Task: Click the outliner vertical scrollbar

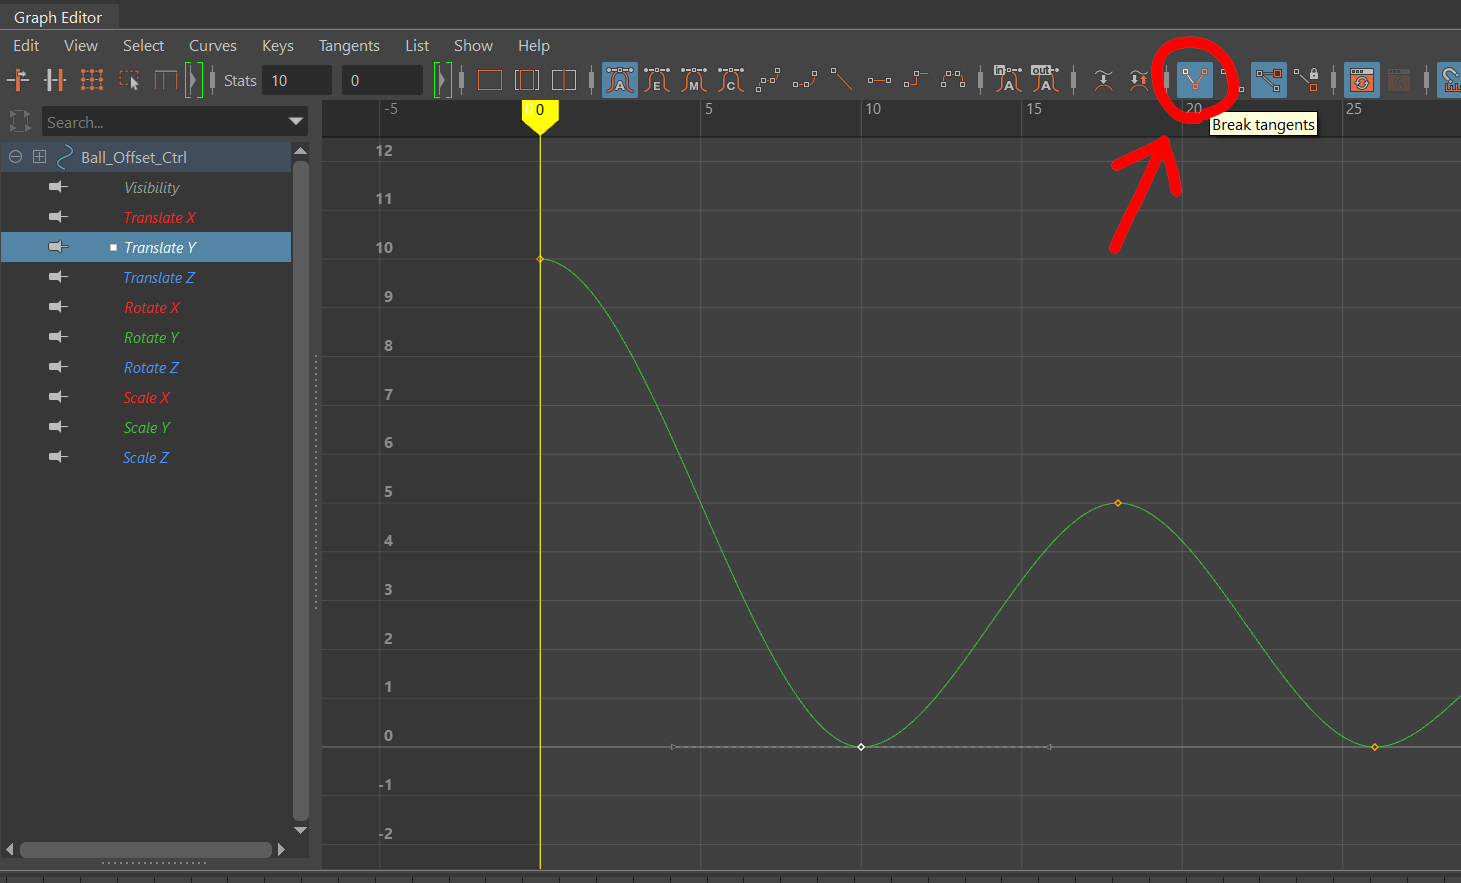Action: (300, 490)
